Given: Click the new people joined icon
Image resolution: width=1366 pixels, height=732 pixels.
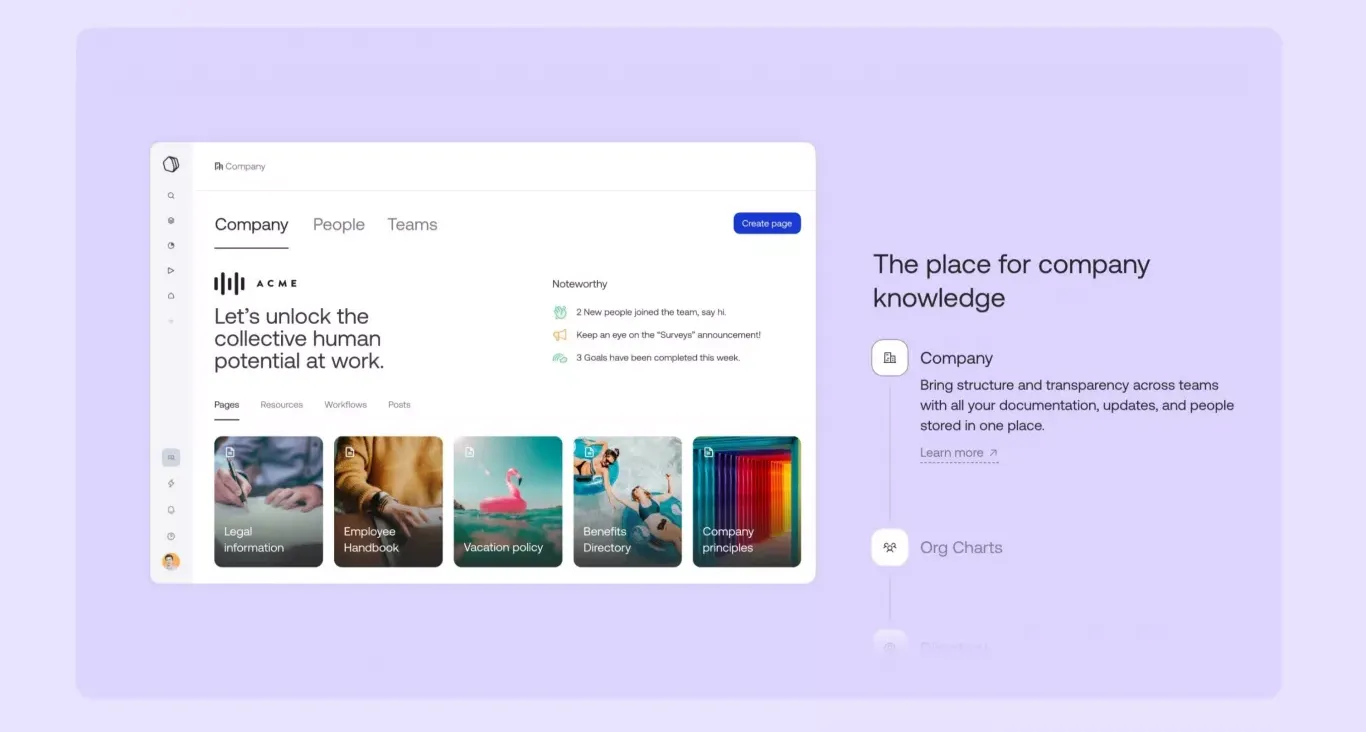Looking at the screenshot, I should [560, 312].
